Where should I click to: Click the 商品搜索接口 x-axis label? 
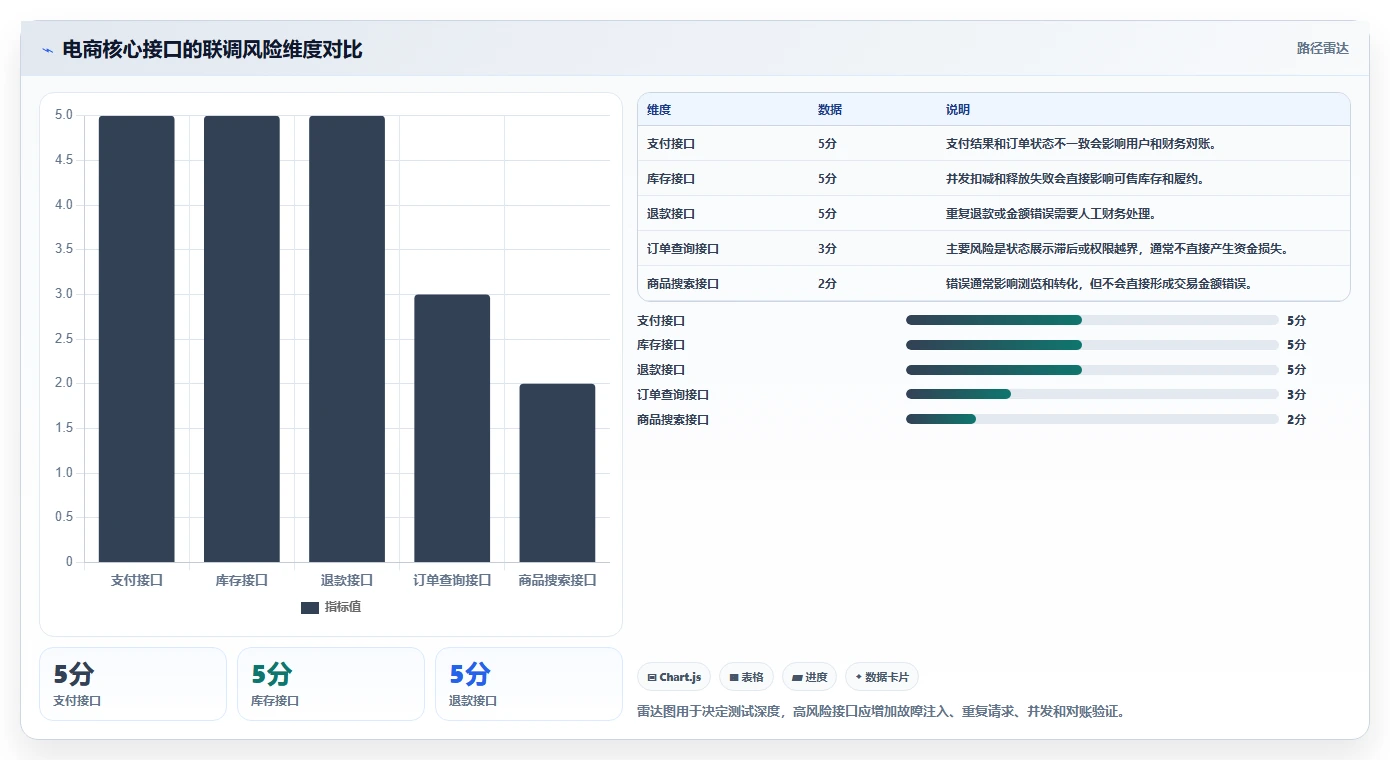(x=557, y=580)
